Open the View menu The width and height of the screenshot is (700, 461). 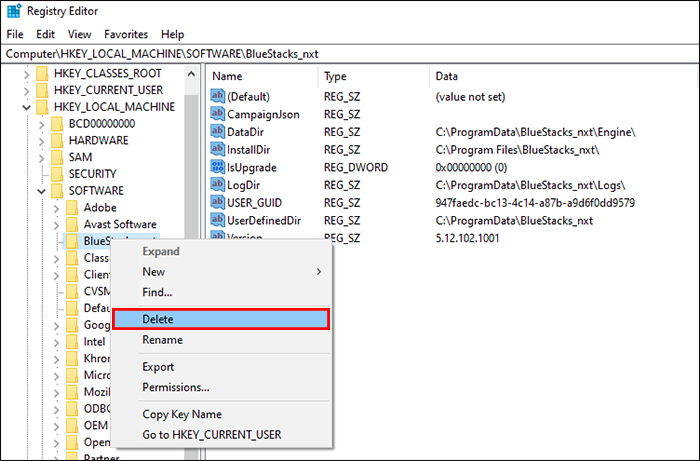pos(79,34)
